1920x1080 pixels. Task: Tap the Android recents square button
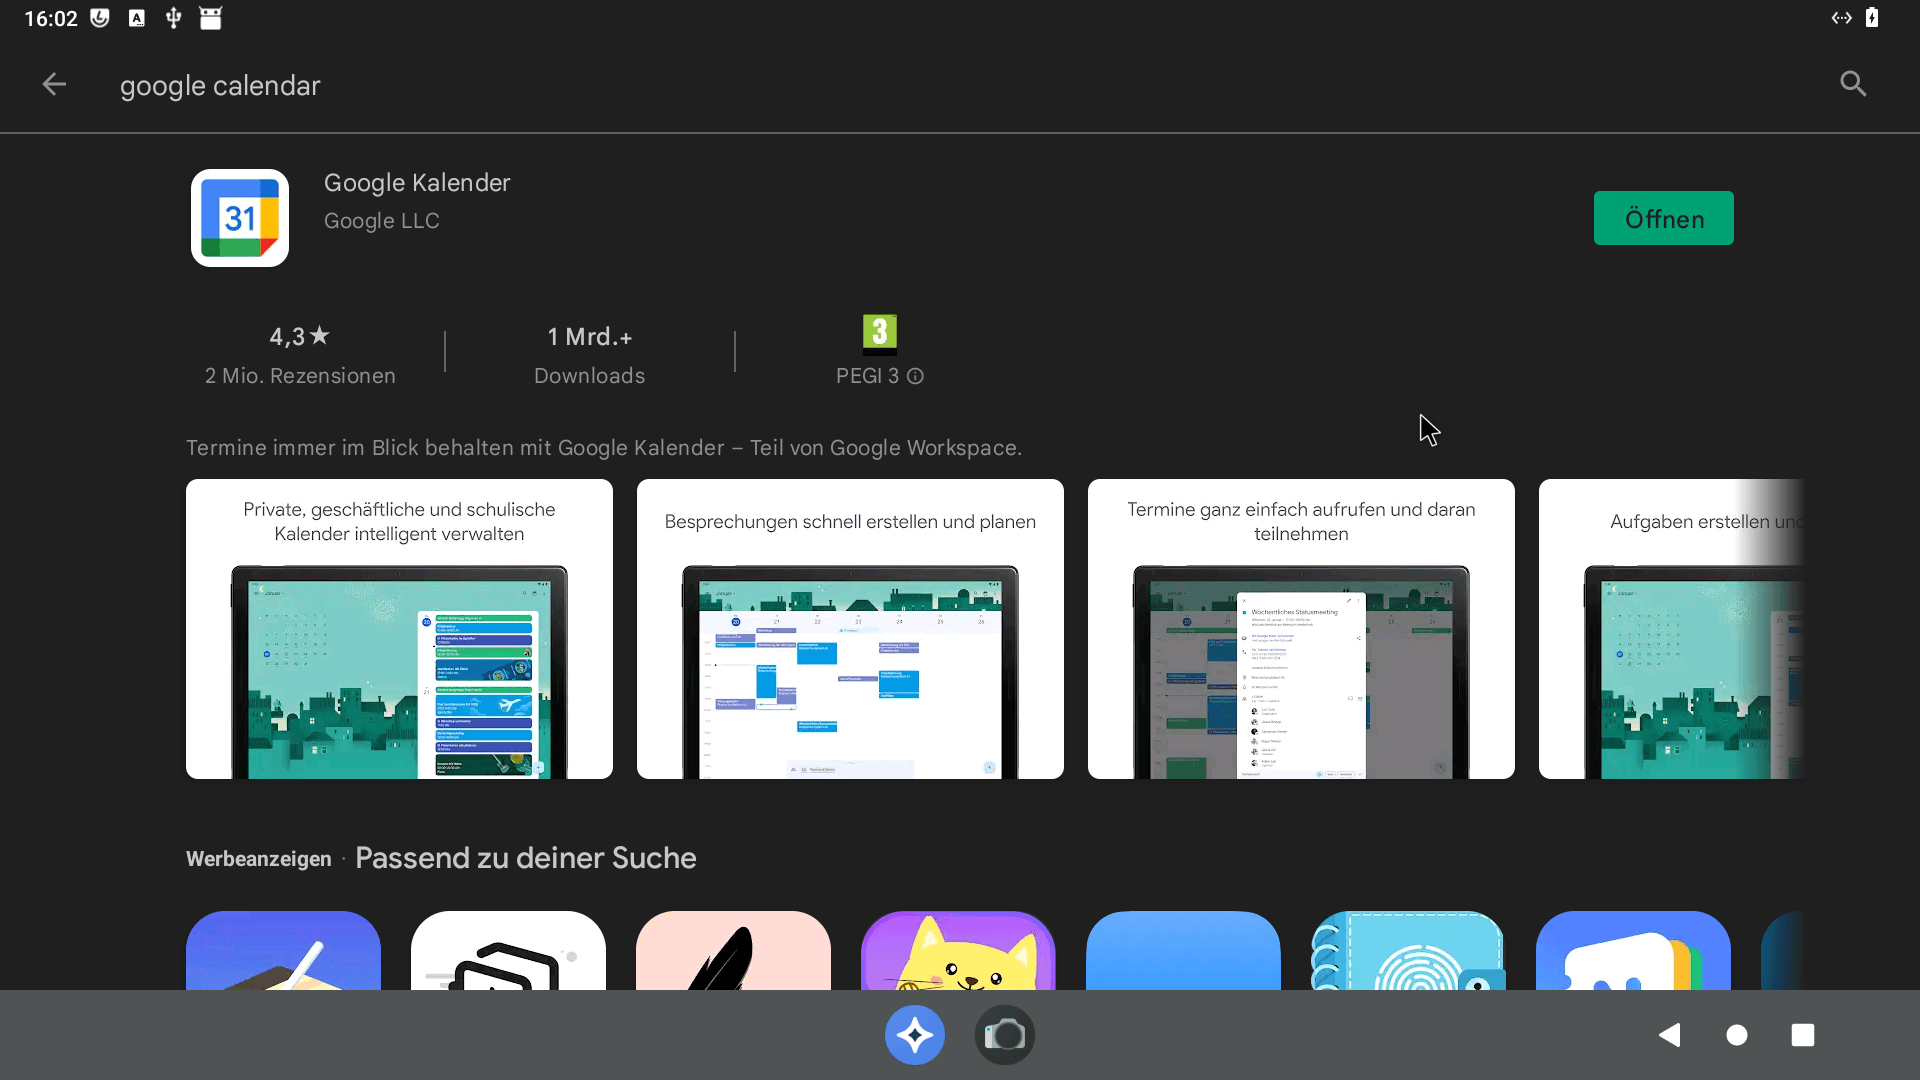[1803, 1035]
